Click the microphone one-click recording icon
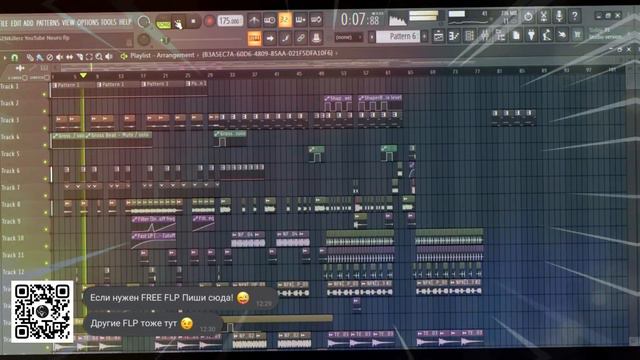Viewport: 640px width, 360px height. (x=559, y=16)
